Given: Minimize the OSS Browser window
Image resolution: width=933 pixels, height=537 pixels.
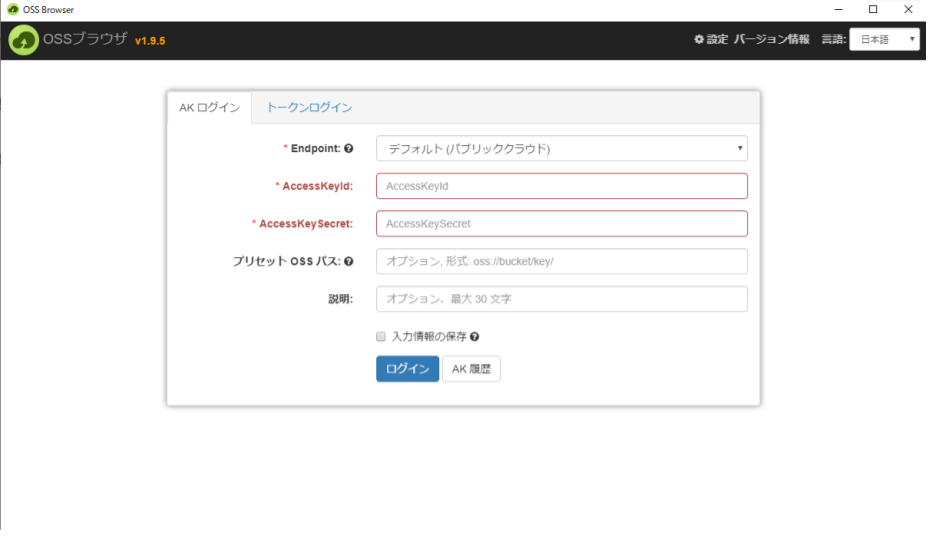Looking at the screenshot, I should pos(838,10).
